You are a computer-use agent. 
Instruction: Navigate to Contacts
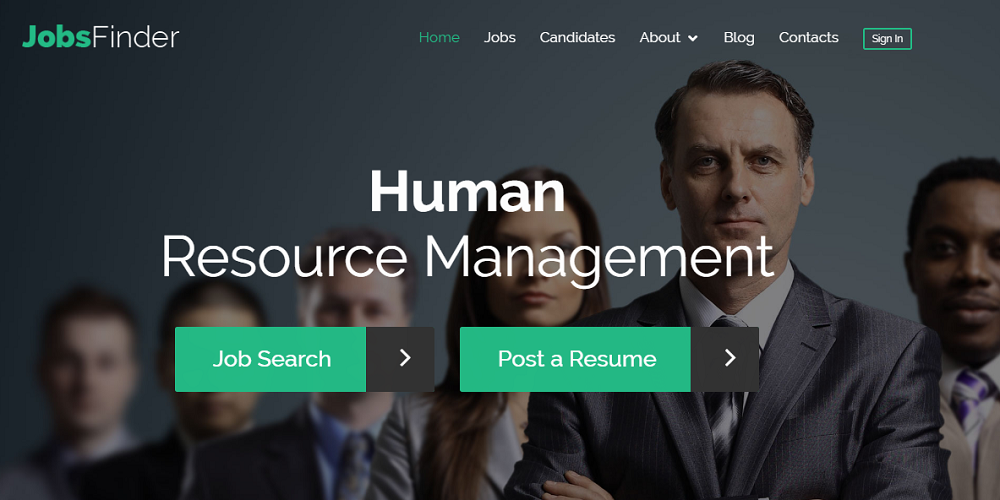click(809, 38)
